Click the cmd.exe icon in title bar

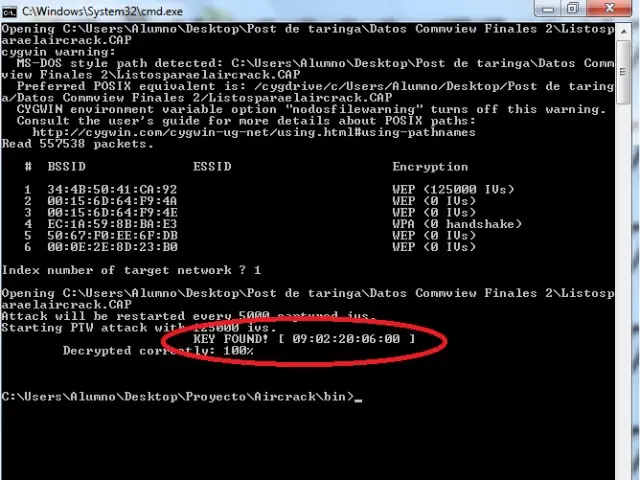click(9, 12)
